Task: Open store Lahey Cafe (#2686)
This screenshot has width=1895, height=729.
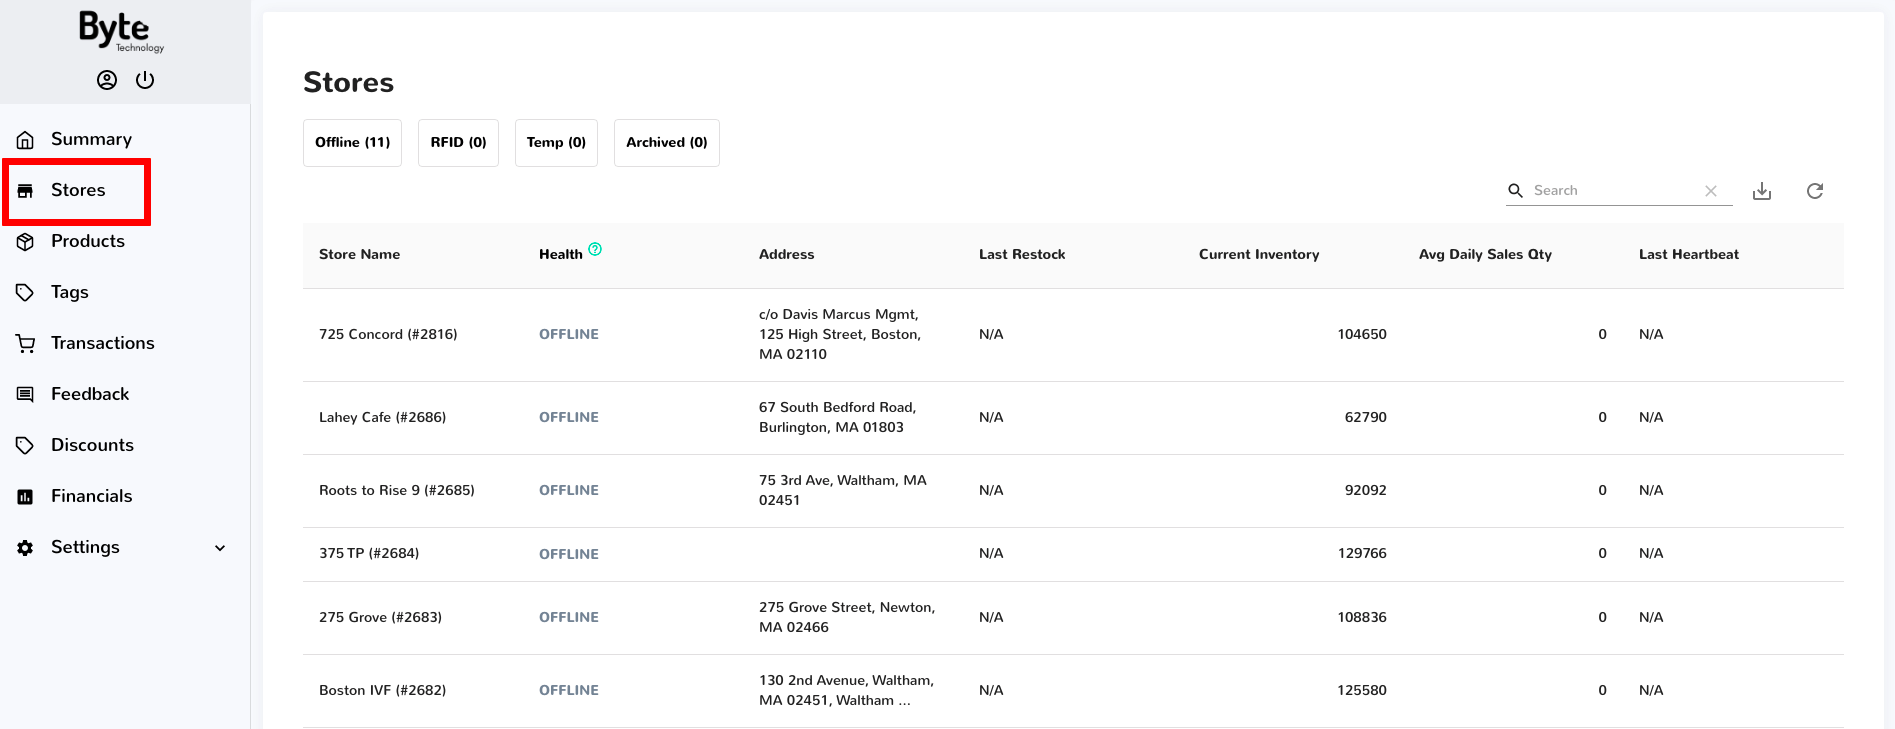Action: click(x=382, y=418)
